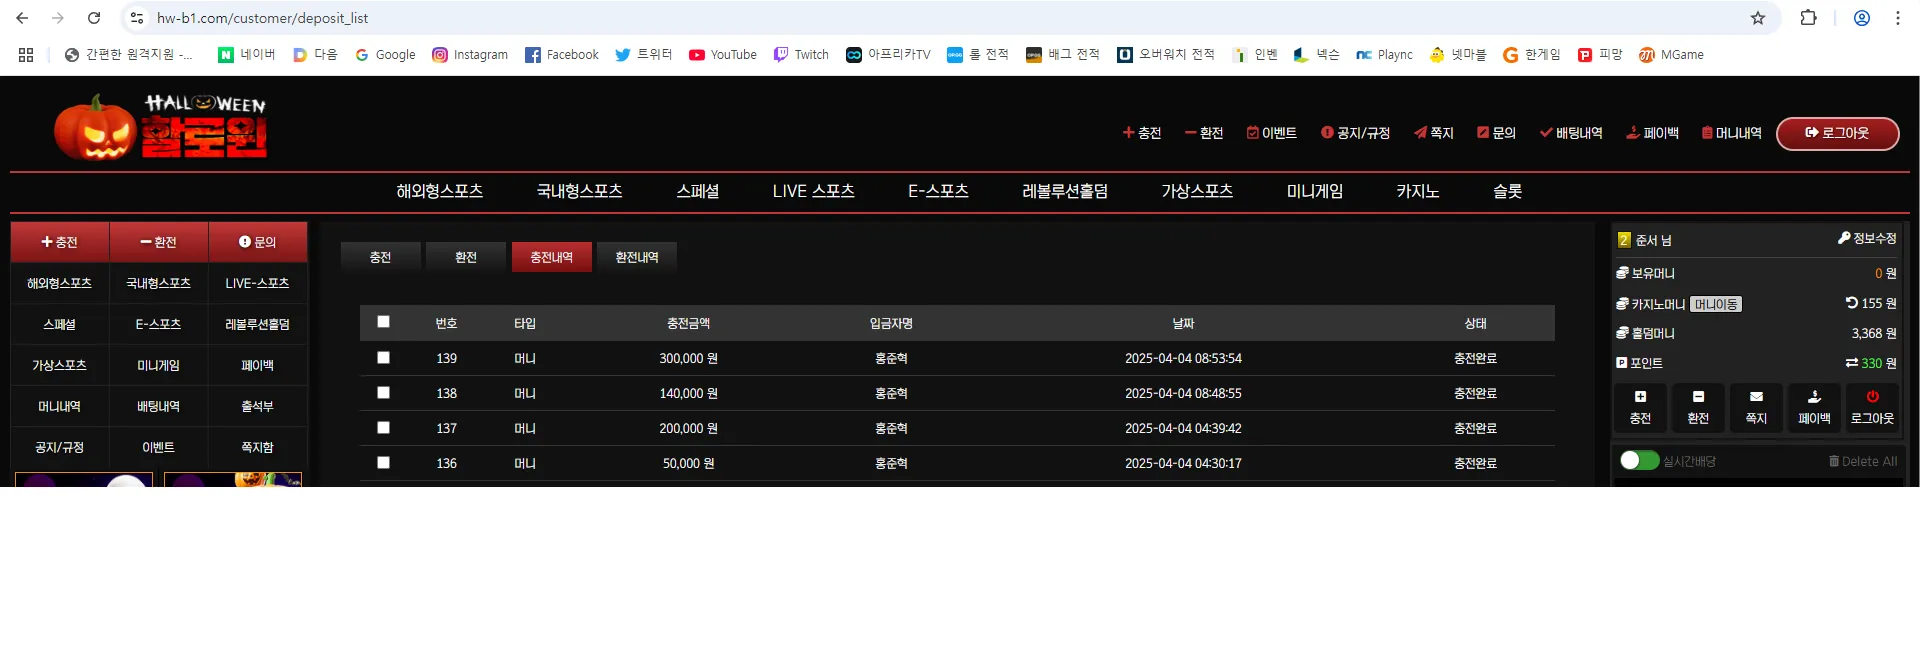Click the exchange icon next to 포인트
This screenshot has height=648, width=1920.
(1852, 363)
